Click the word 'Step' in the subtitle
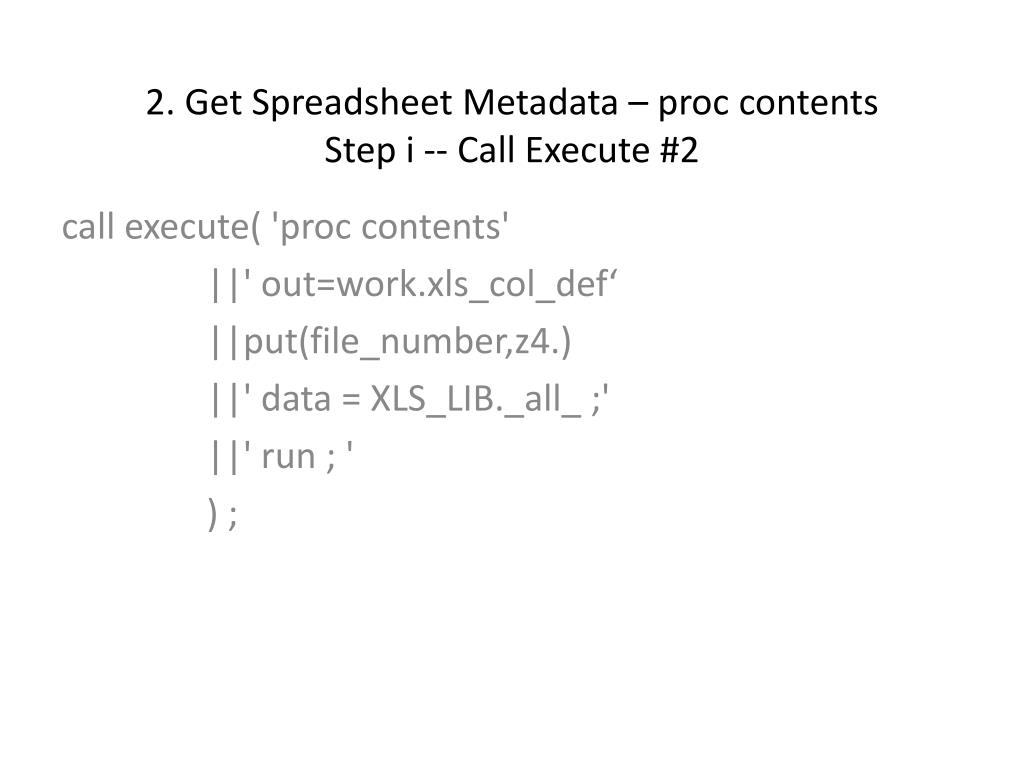Viewport: 1024px width, 768px height. [x=352, y=152]
